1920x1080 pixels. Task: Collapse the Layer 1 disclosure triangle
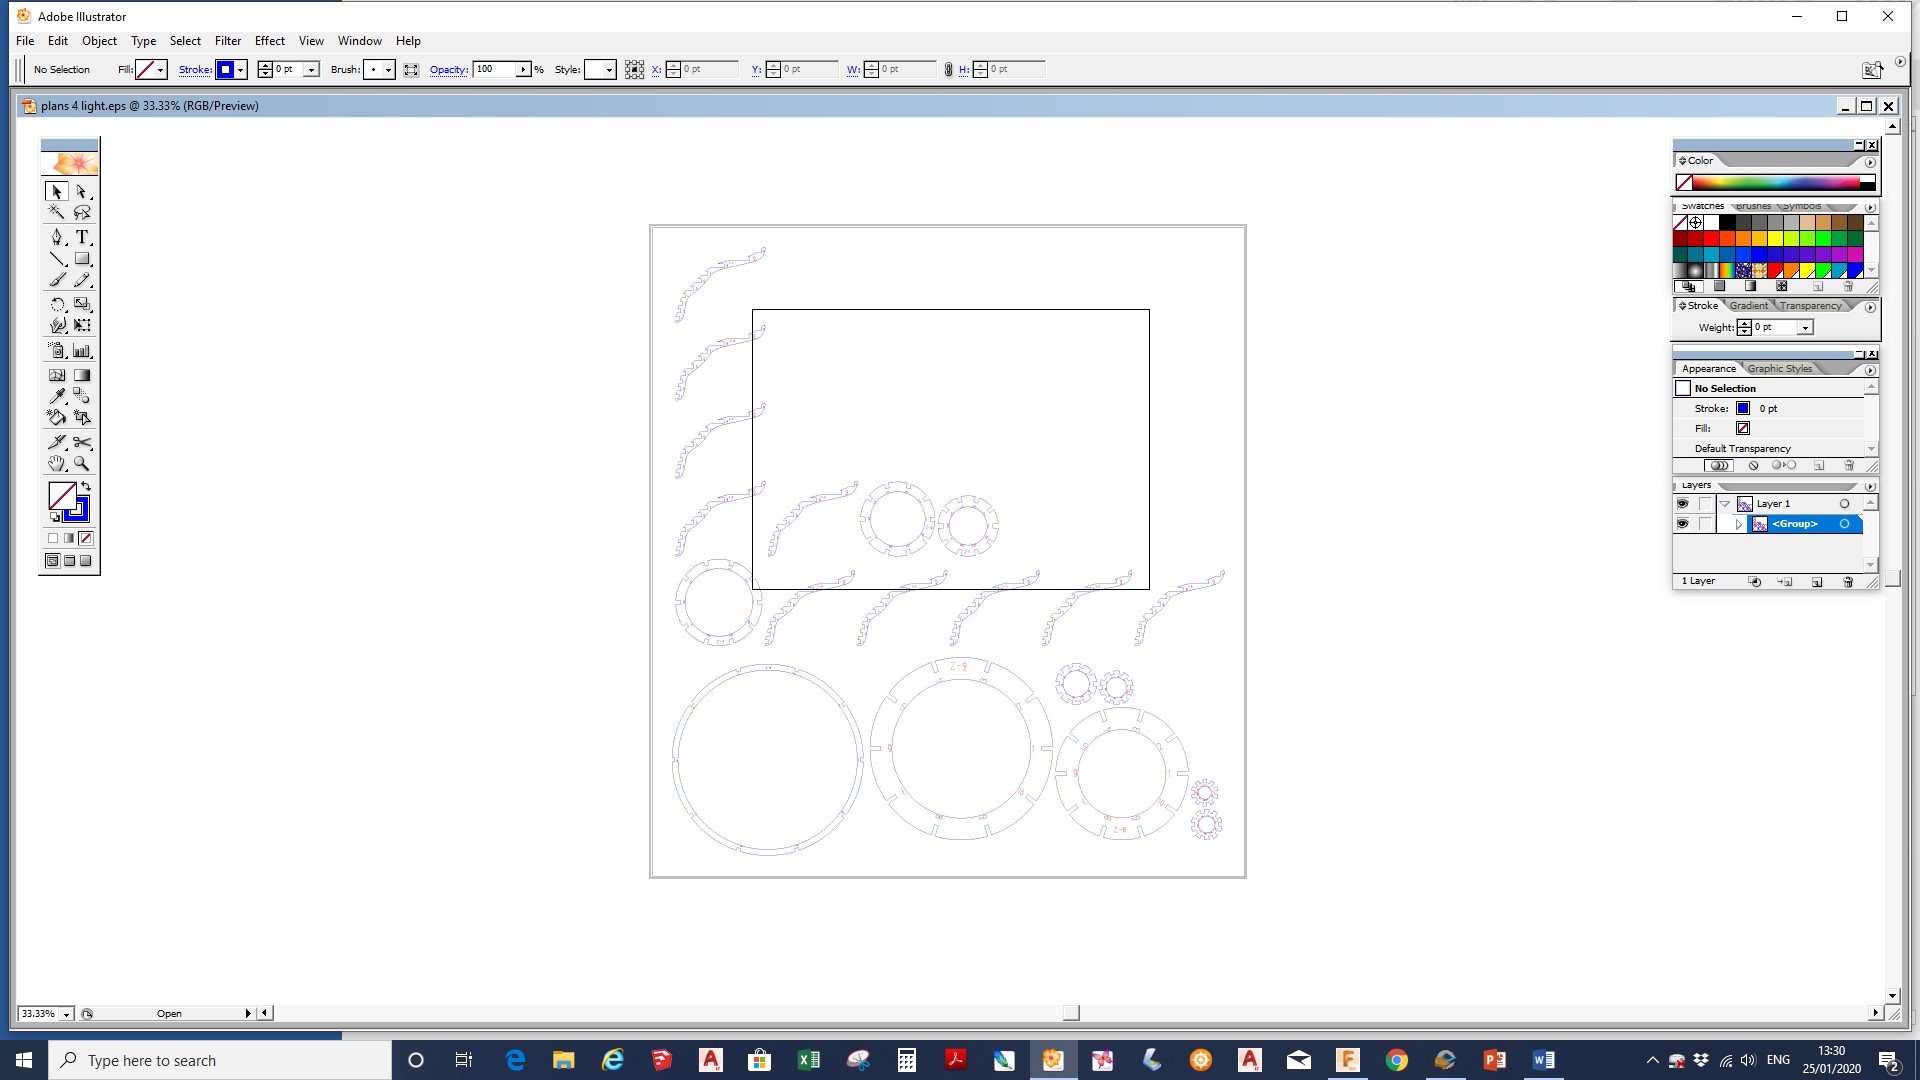point(1725,504)
